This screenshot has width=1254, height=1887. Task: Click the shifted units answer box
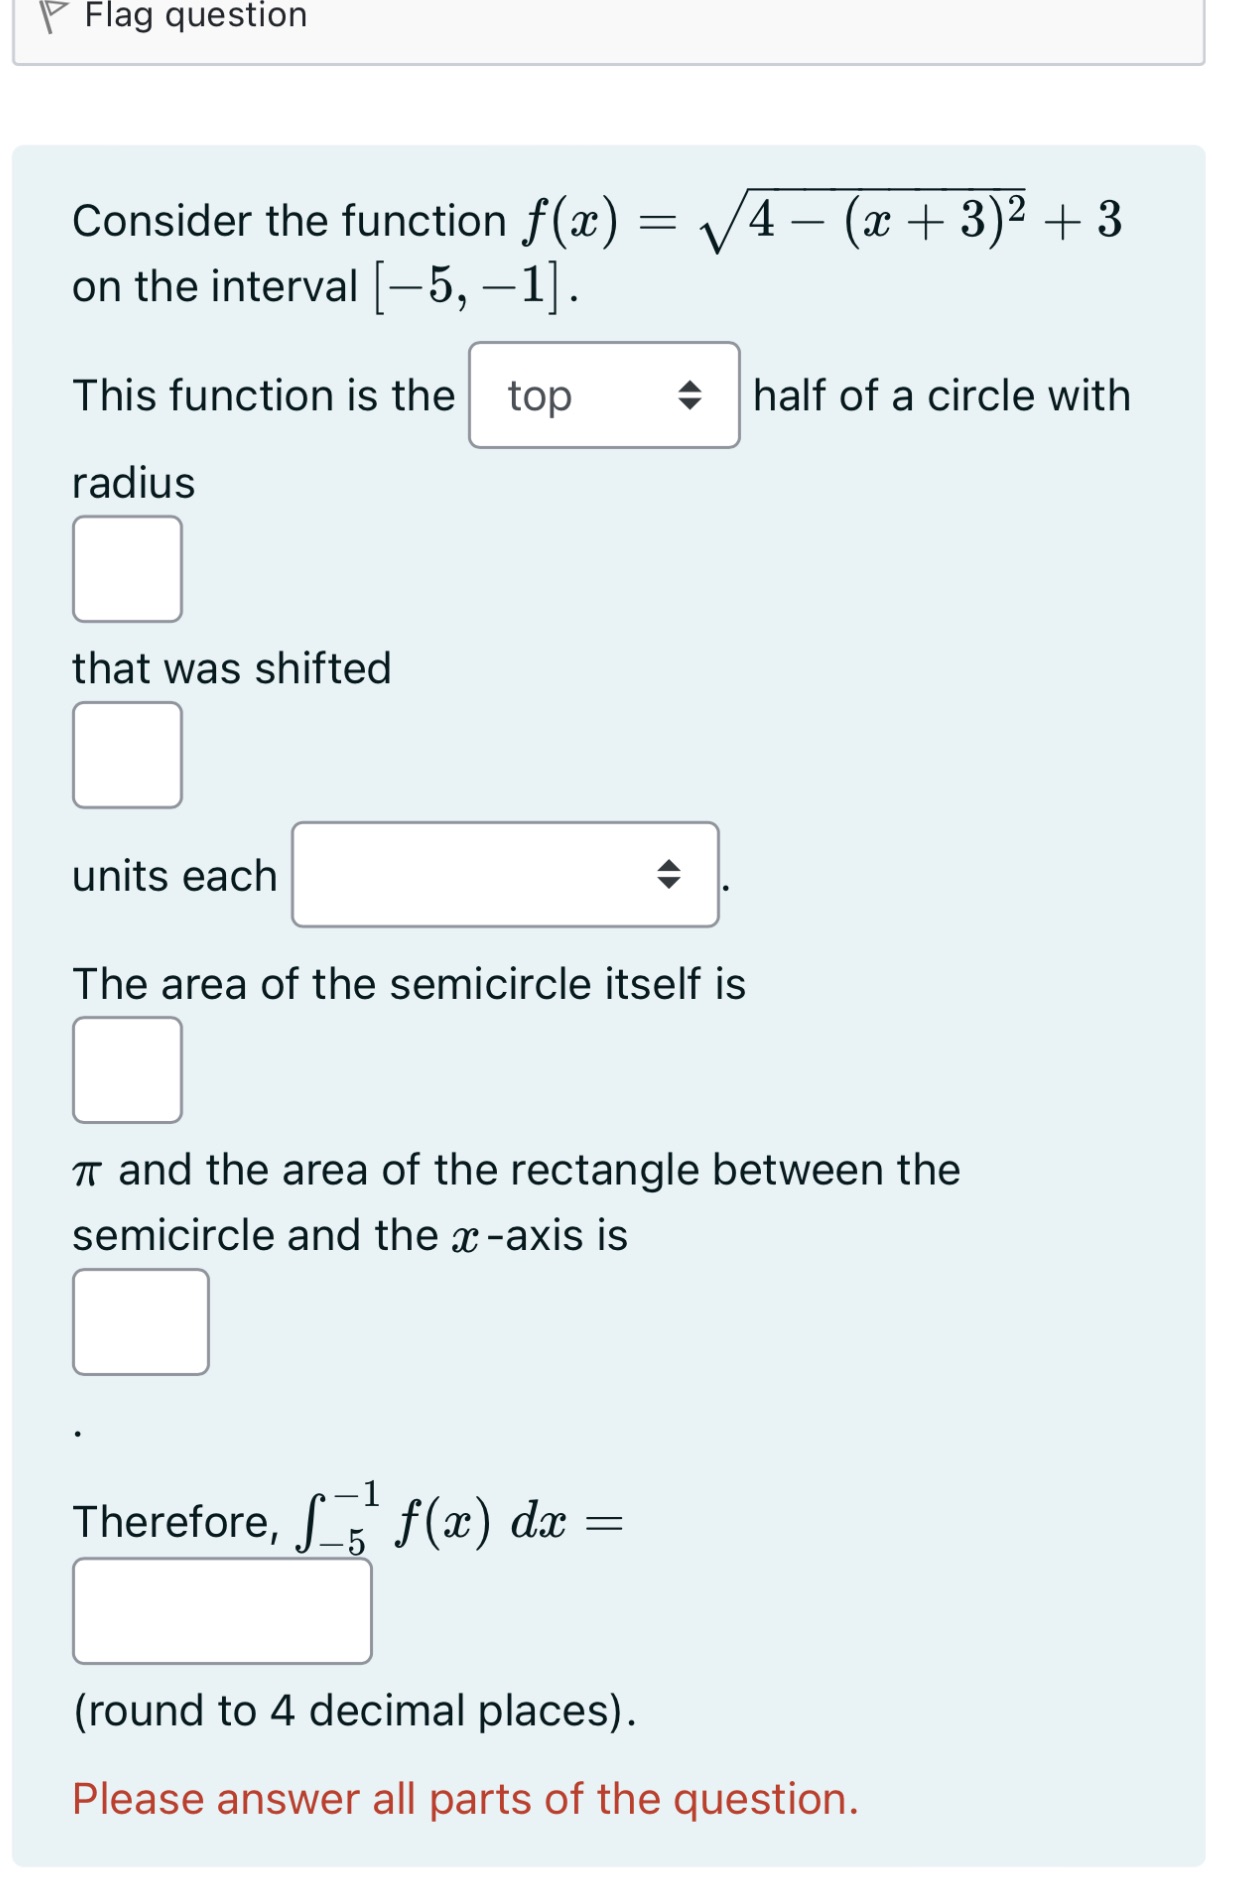pos(126,755)
